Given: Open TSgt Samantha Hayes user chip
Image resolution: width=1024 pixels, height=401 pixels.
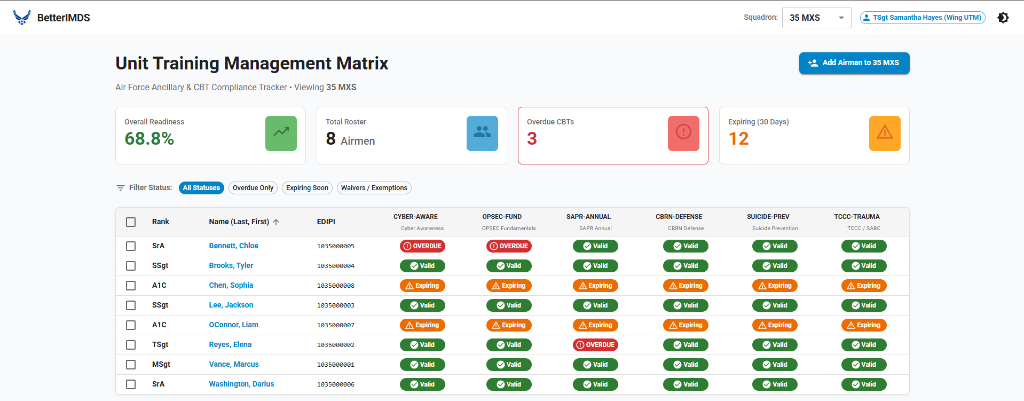Looking at the screenshot, I should click(923, 18).
